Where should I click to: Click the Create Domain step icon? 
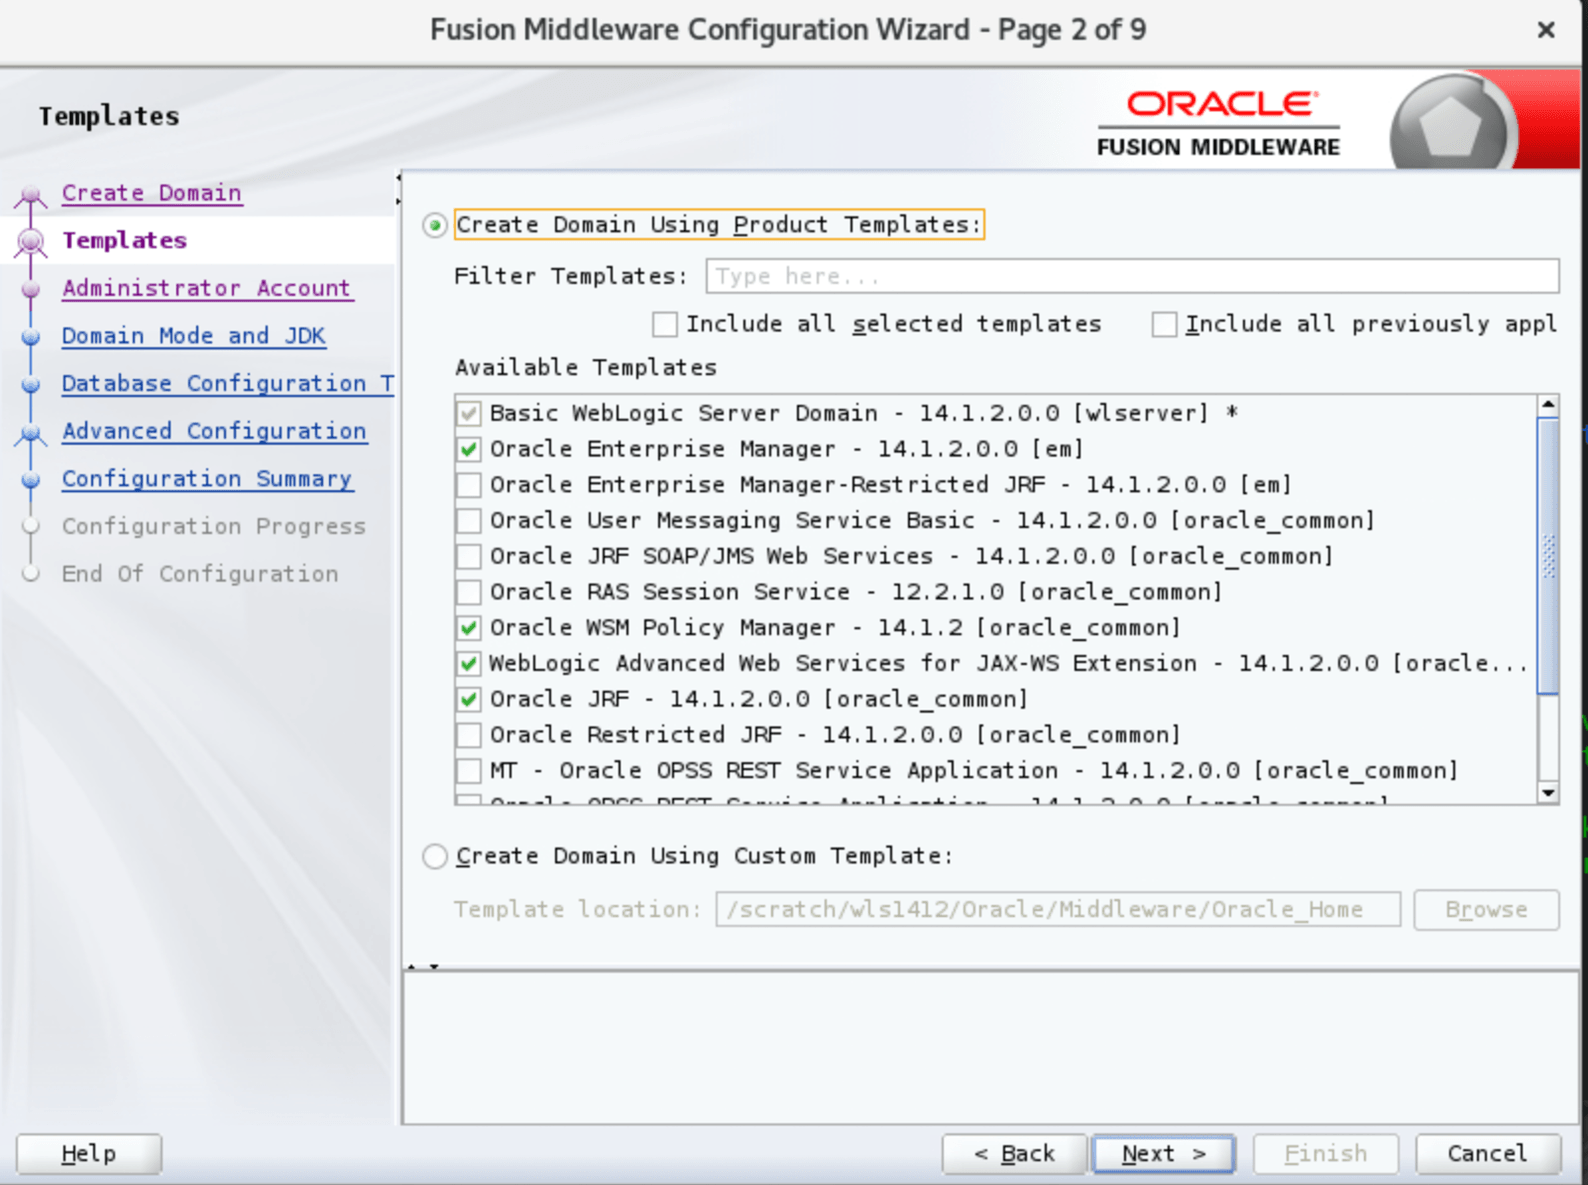coord(31,194)
